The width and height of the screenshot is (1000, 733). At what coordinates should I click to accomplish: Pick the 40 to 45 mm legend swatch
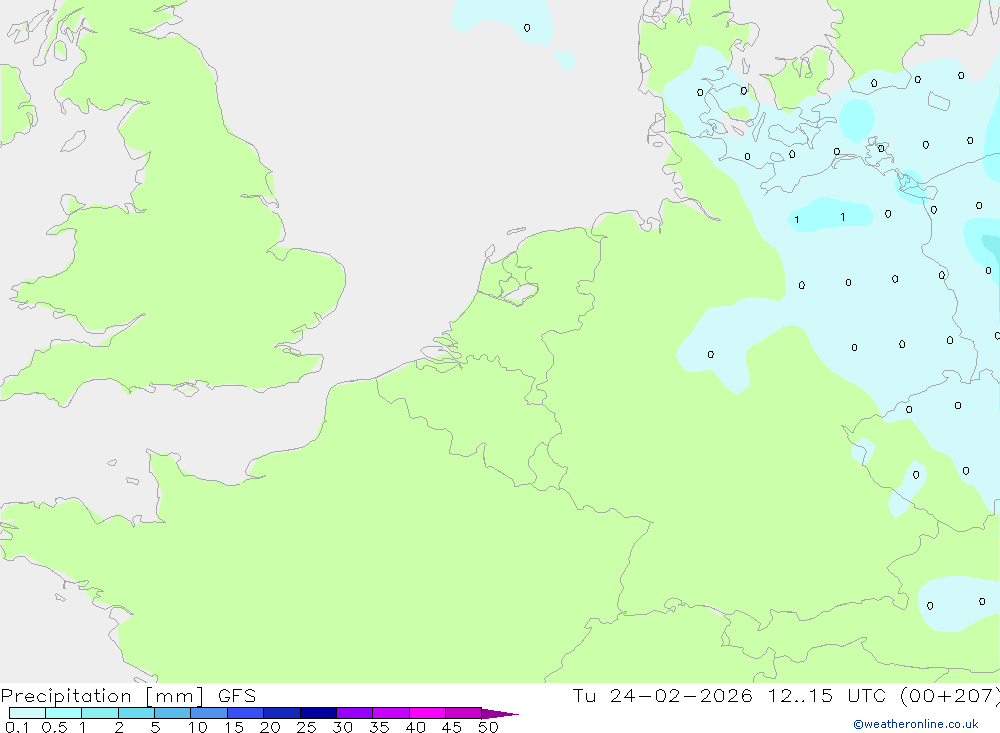click(x=427, y=713)
